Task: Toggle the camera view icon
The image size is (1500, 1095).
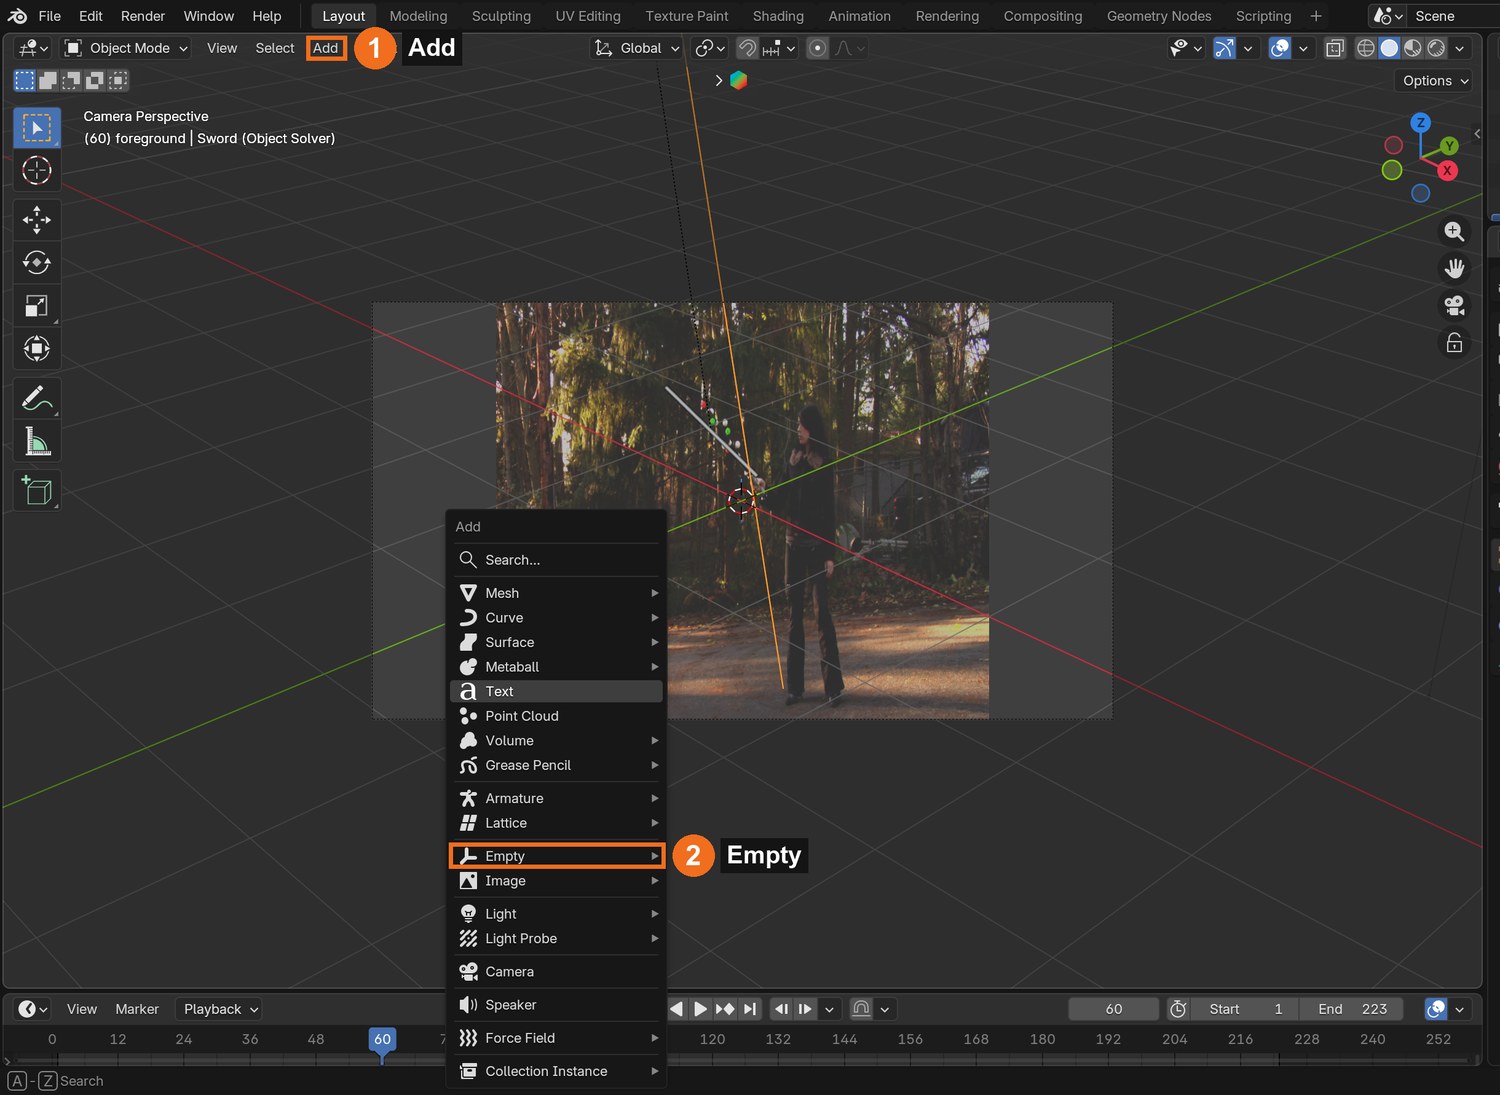Action: tap(1454, 306)
